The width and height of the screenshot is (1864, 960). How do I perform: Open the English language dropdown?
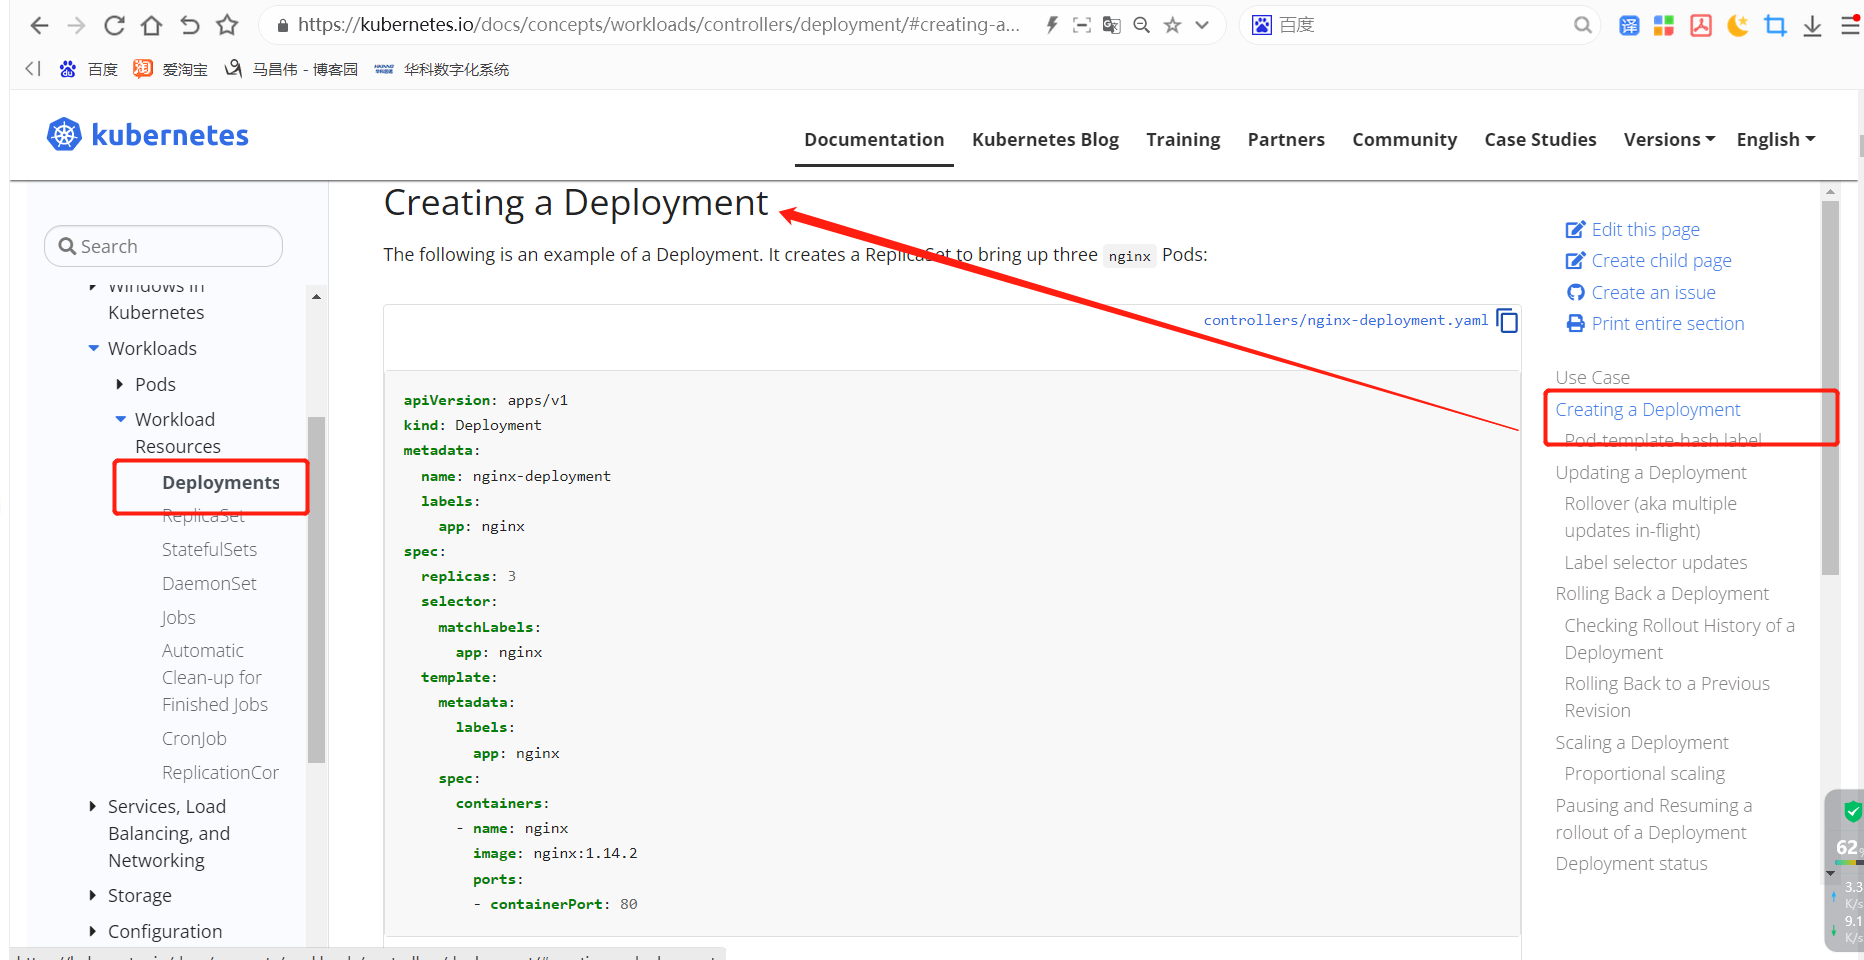click(x=1776, y=140)
